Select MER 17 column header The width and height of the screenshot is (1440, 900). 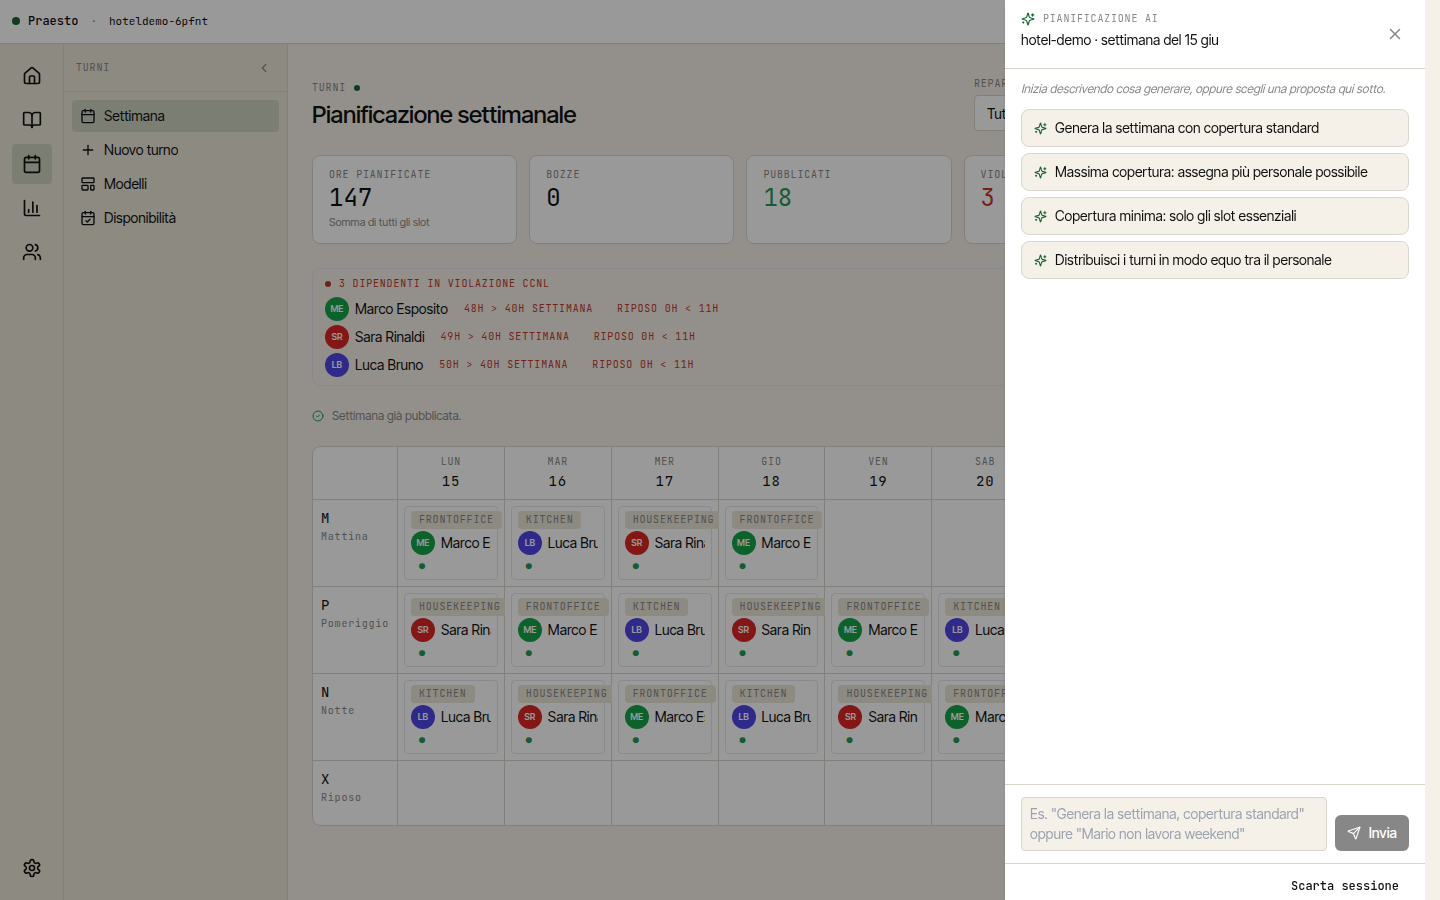[x=665, y=473]
